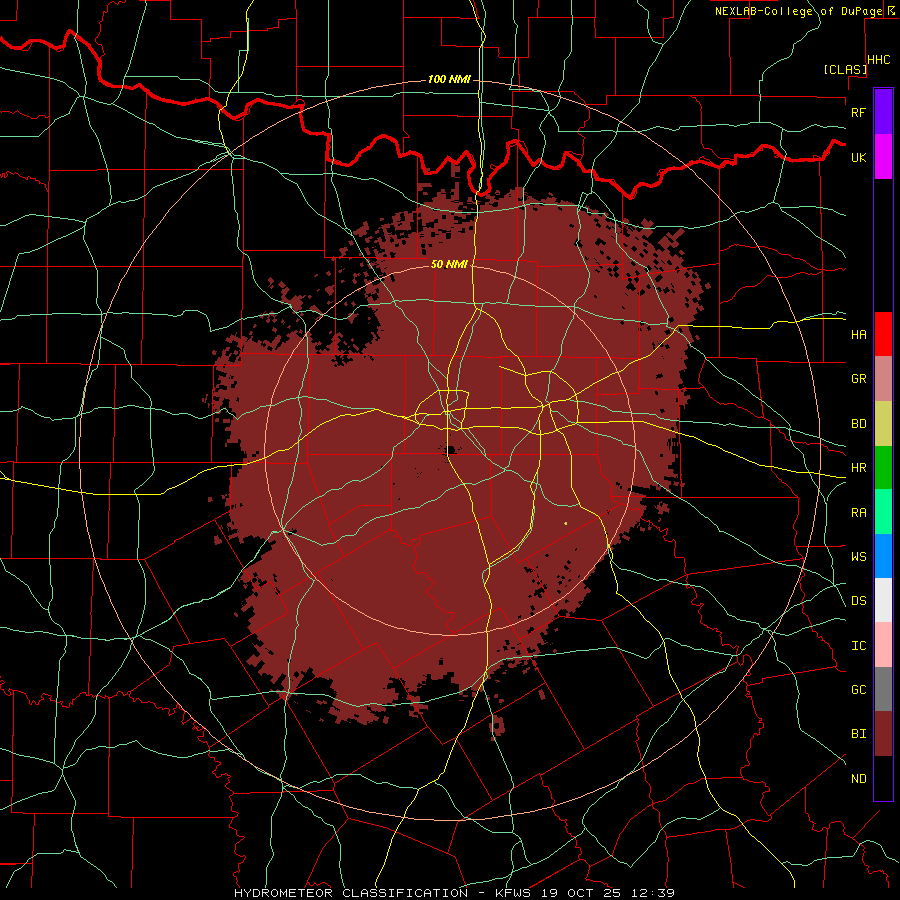
Task: Click the IC light pink legend swatch
Action: [883, 645]
